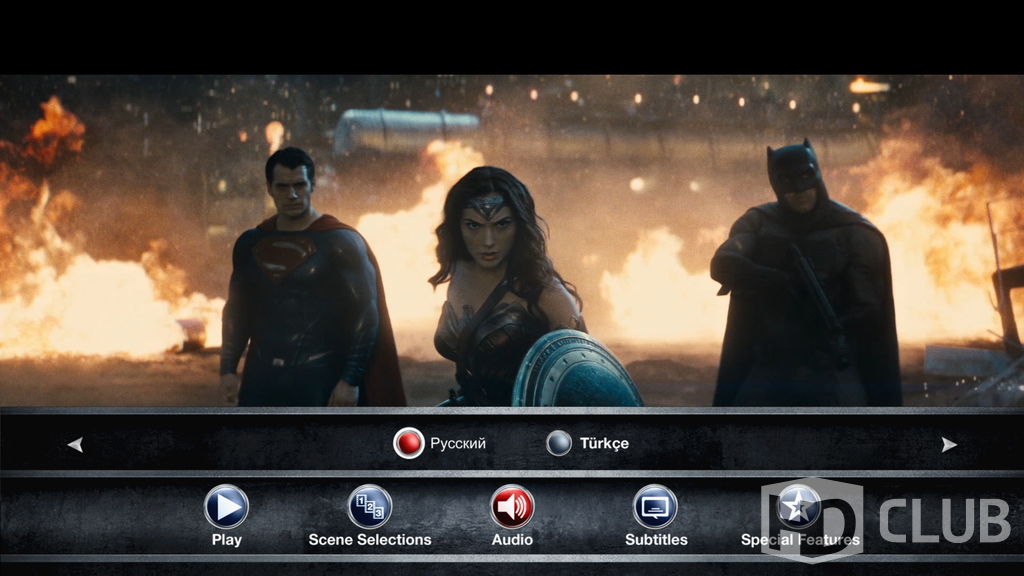Click the Scene Selections label

[x=370, y=540]
